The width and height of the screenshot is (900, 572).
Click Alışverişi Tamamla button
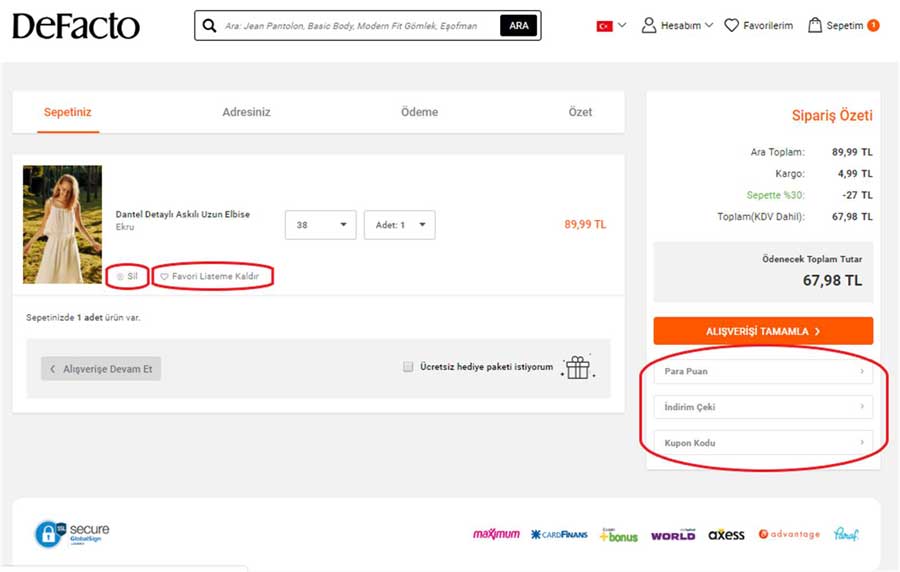click(763, 331)
